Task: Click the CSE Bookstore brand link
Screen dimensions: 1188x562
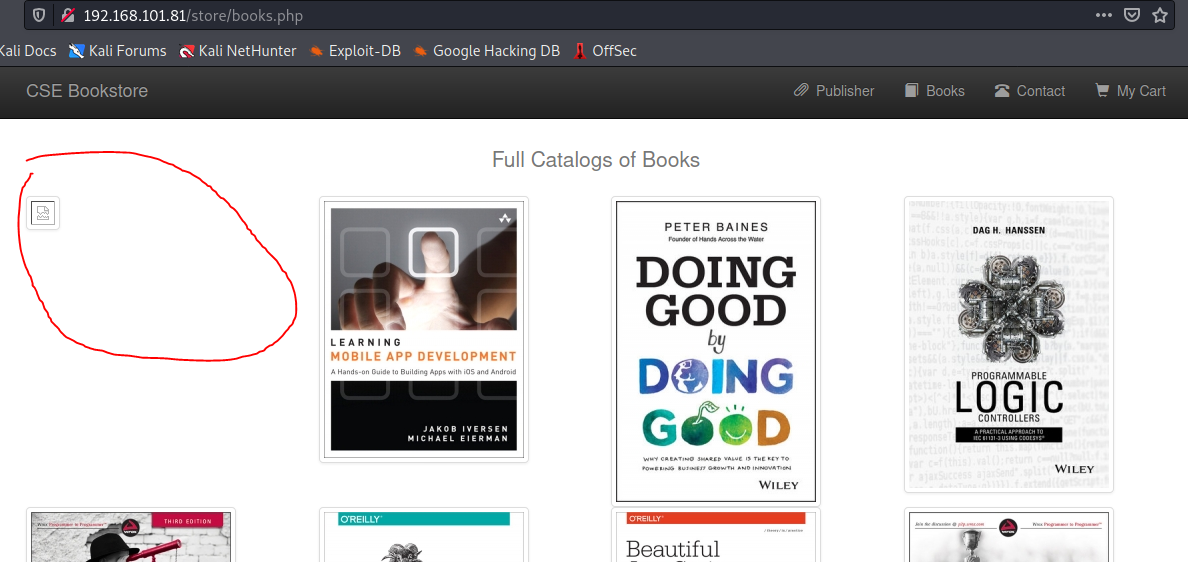Action: (x=87, y=91)
